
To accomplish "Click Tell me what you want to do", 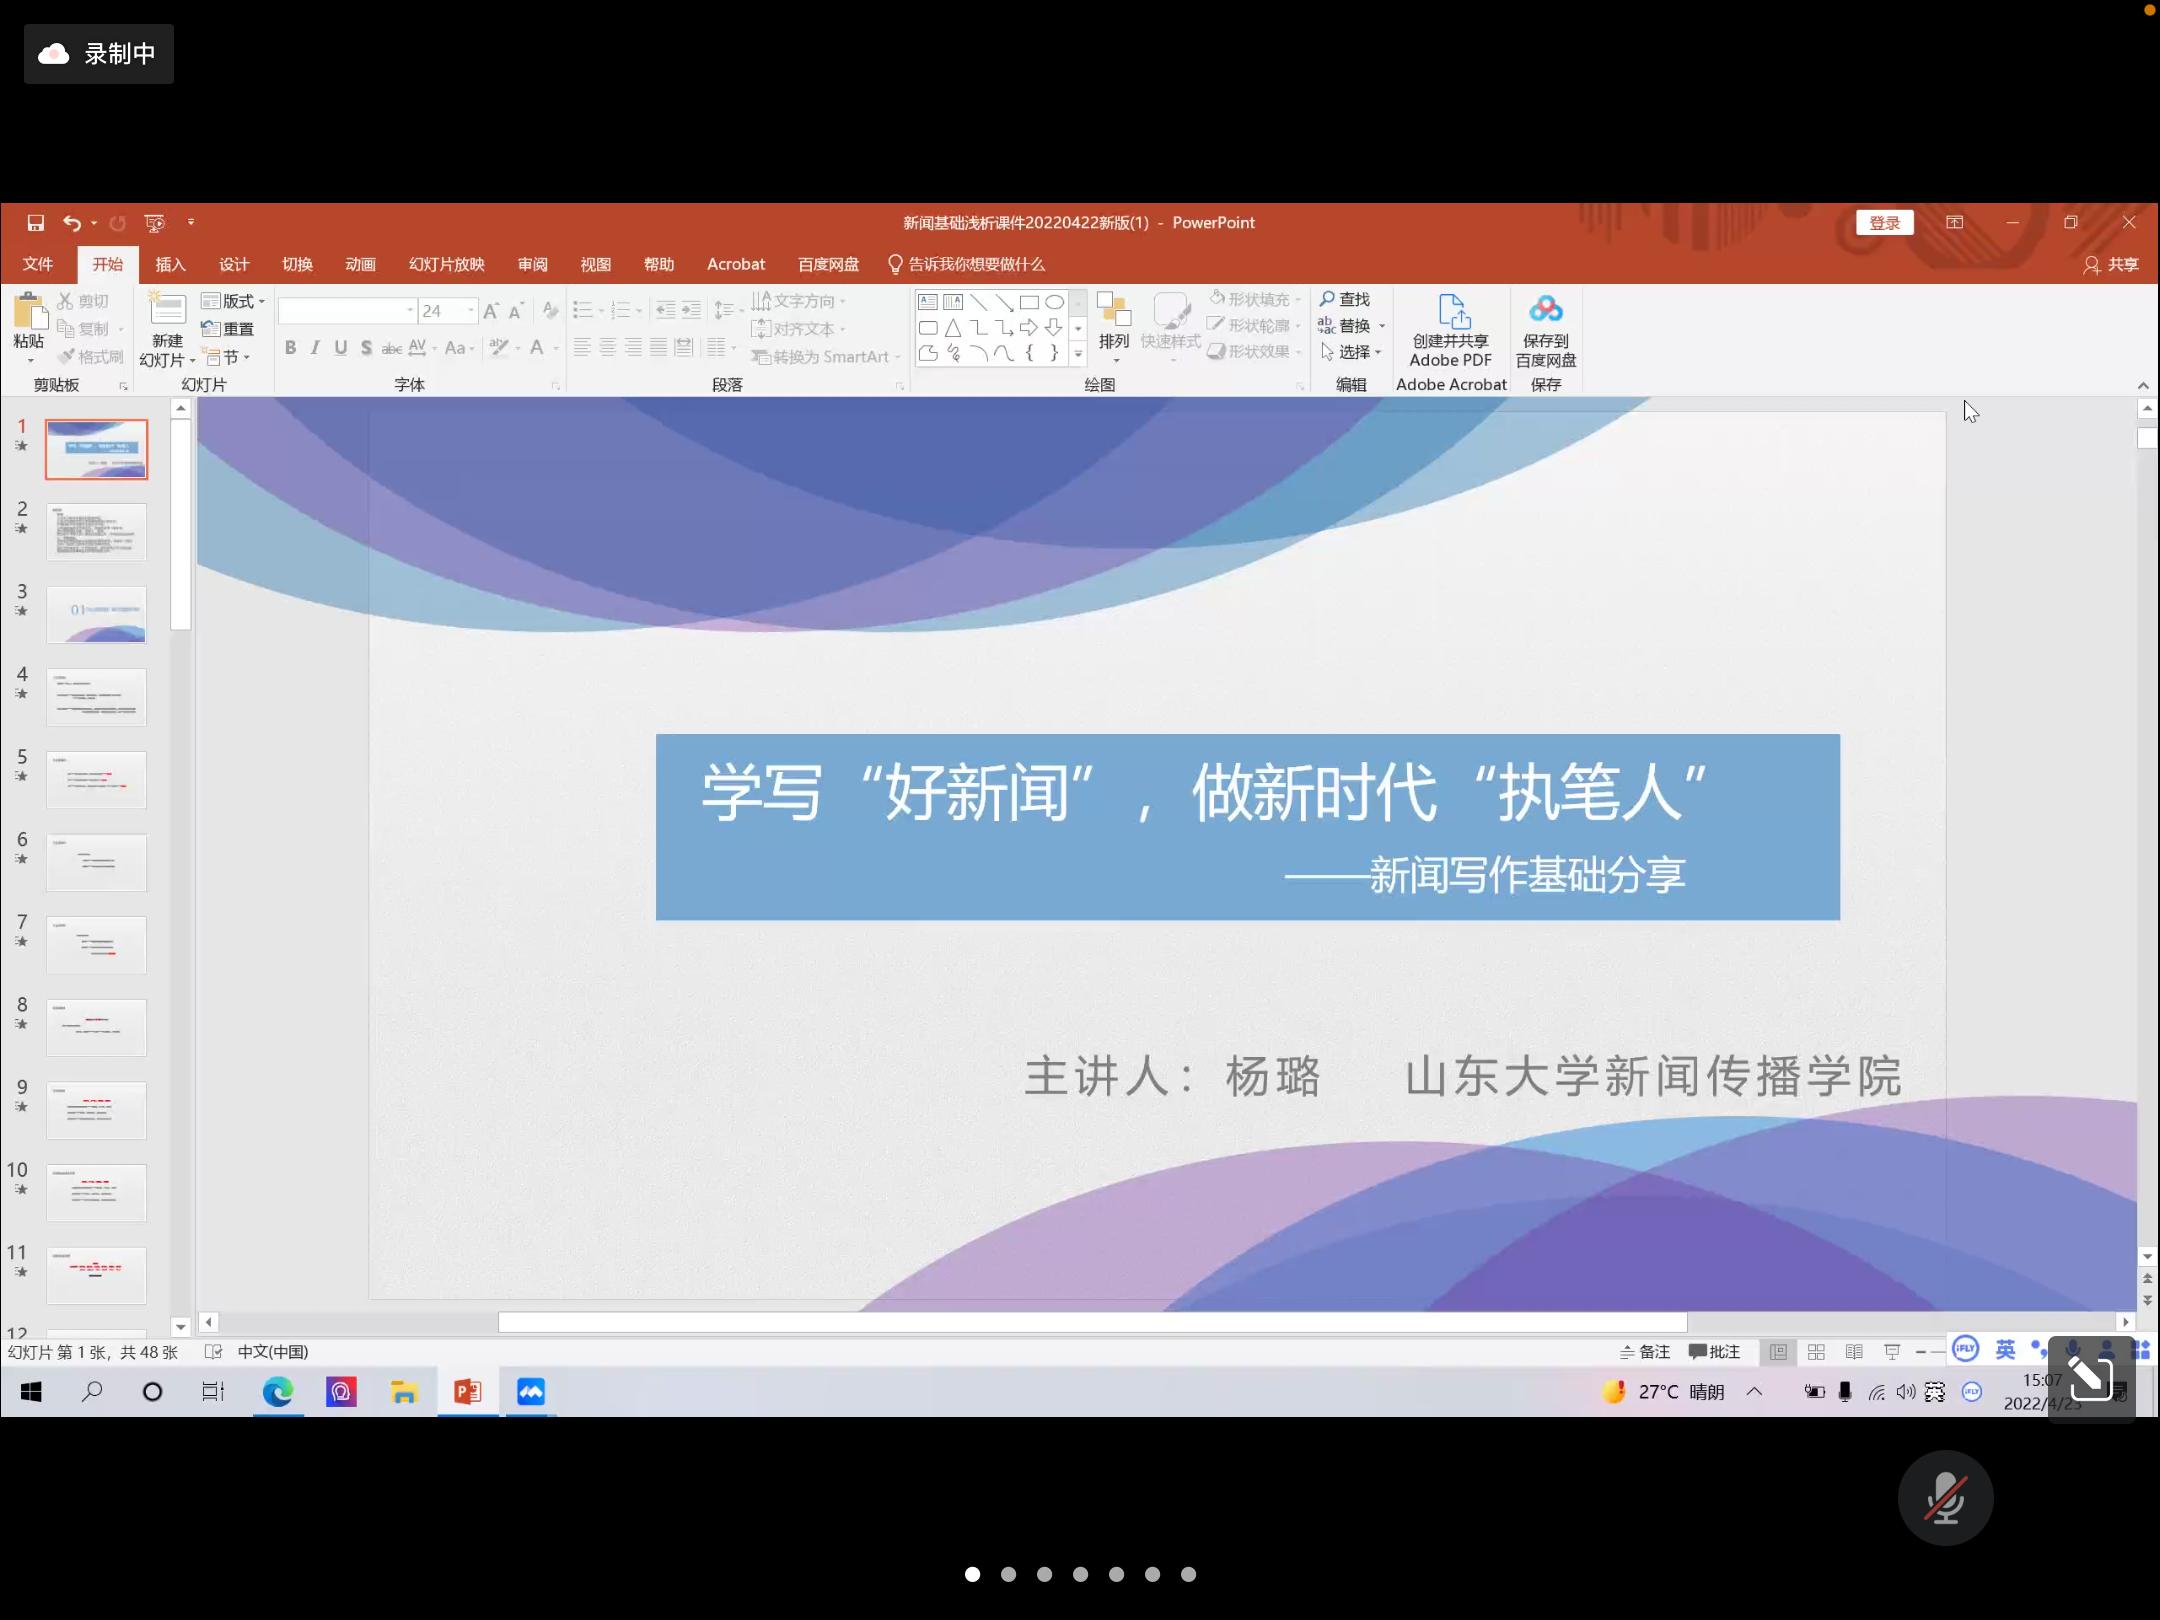I will click(966, 264).
